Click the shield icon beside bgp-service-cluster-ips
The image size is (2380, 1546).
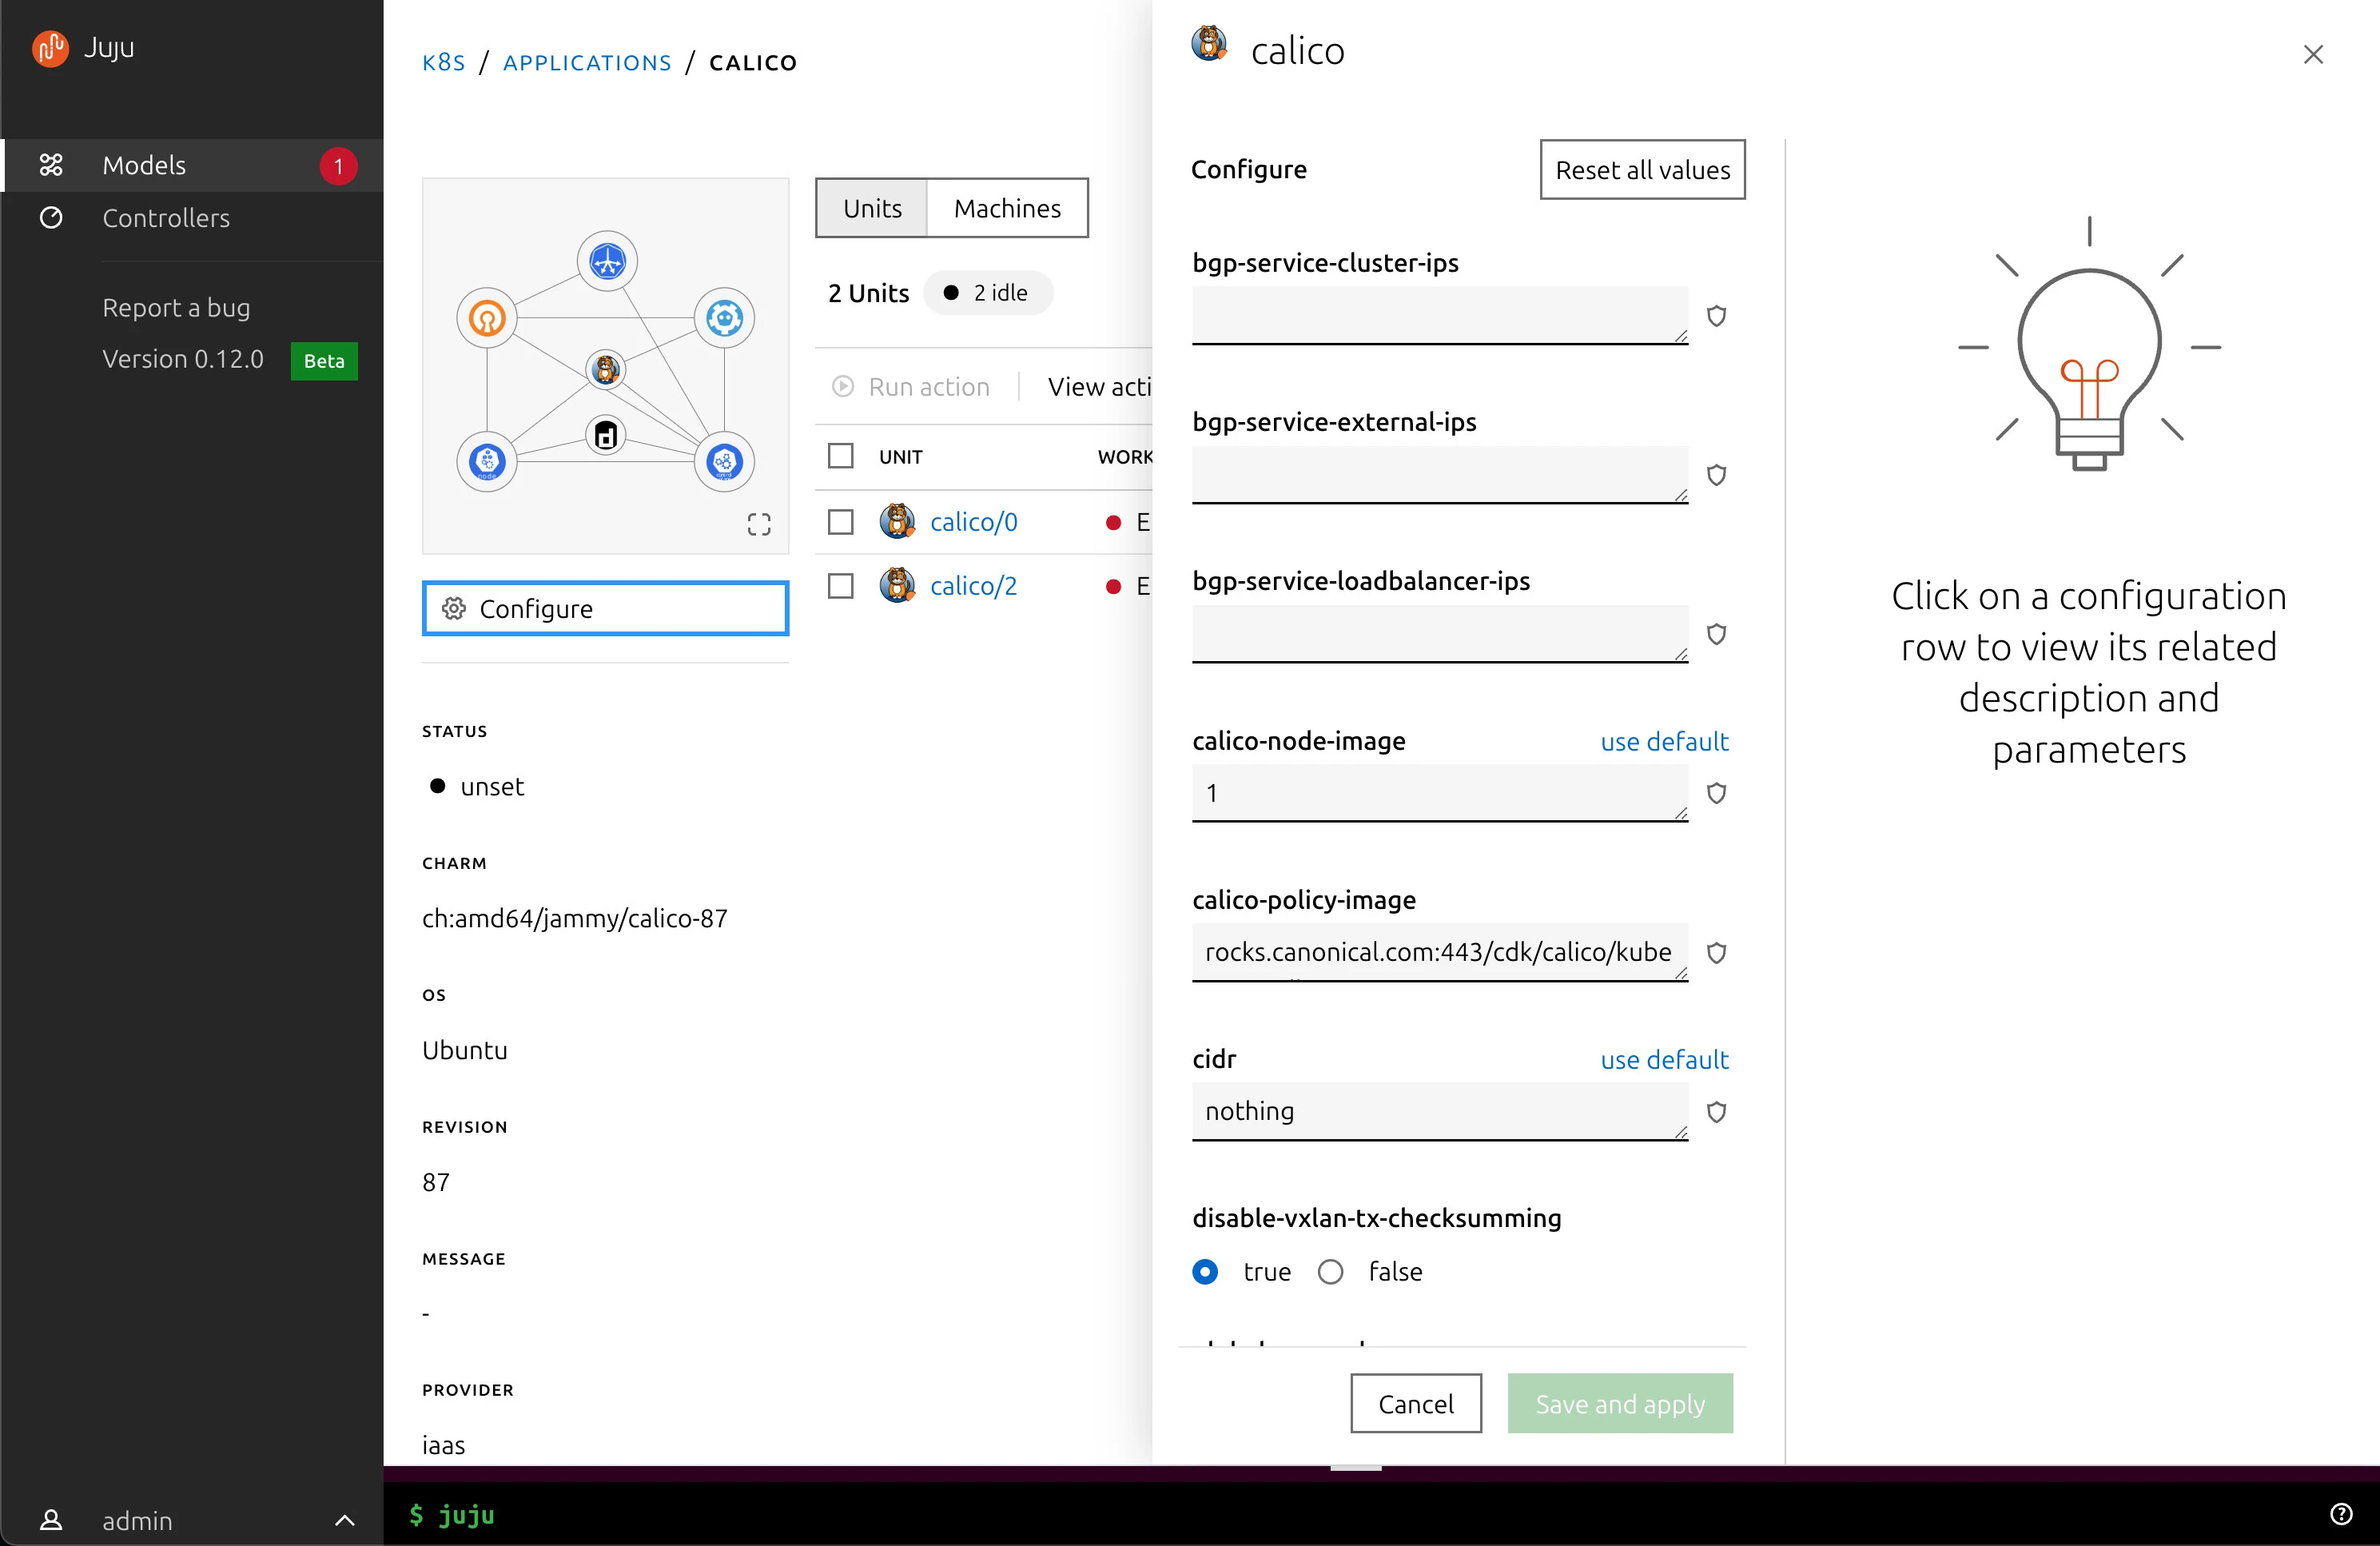click(x=1716, y=316)
